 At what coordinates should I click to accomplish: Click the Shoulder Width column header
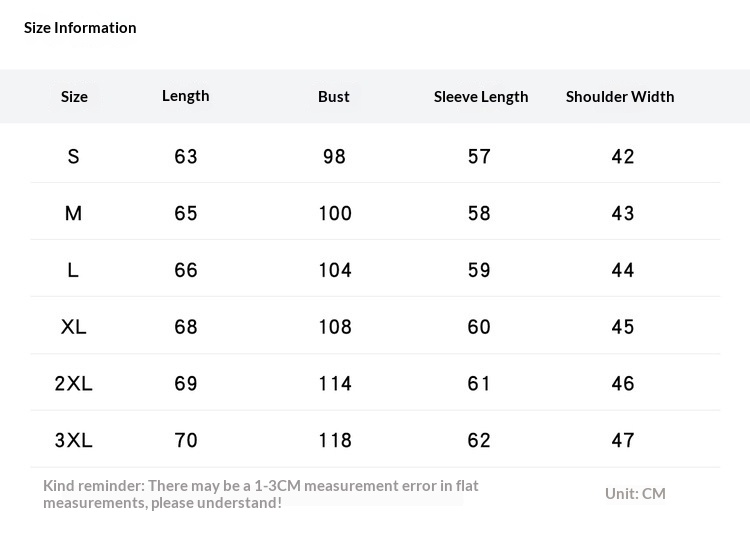pos(620,96)
